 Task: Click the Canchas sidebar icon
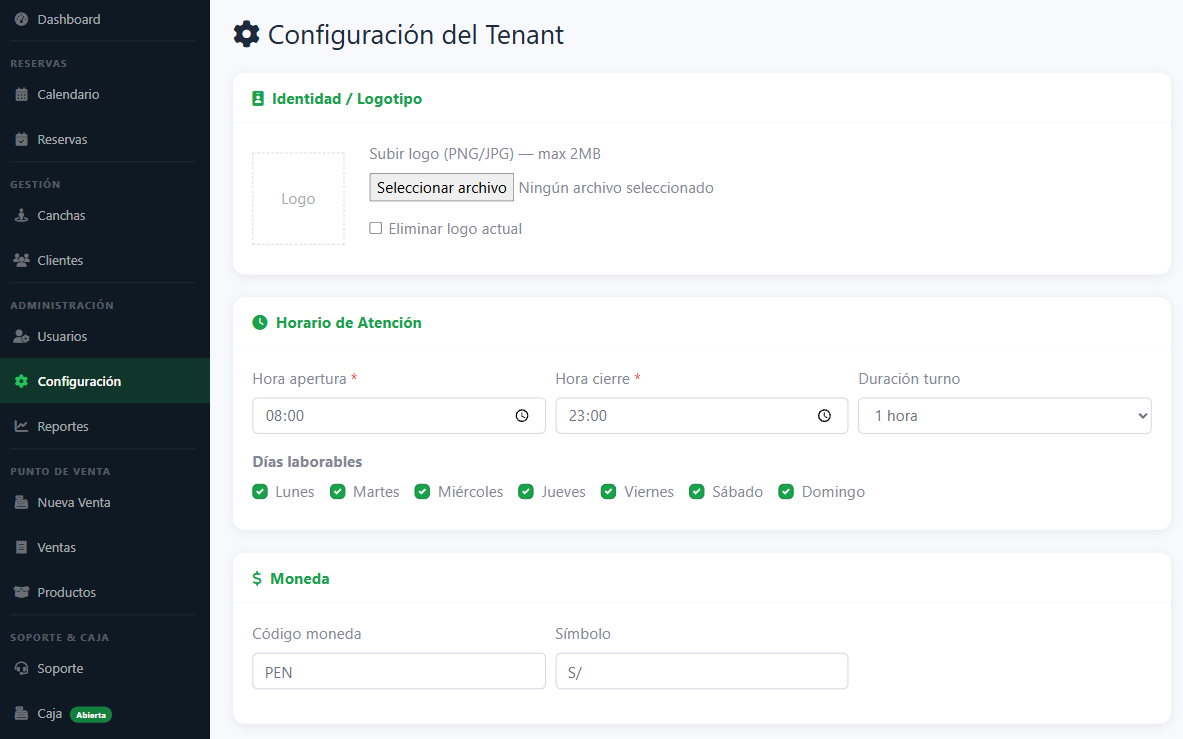point(21,215)
